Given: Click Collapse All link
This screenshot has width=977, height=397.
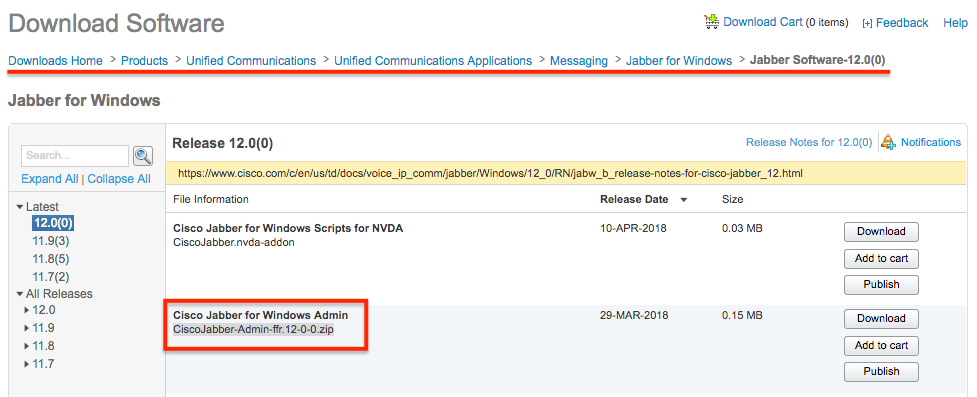Looking at the screenshot, I should (x=119, y=179).
